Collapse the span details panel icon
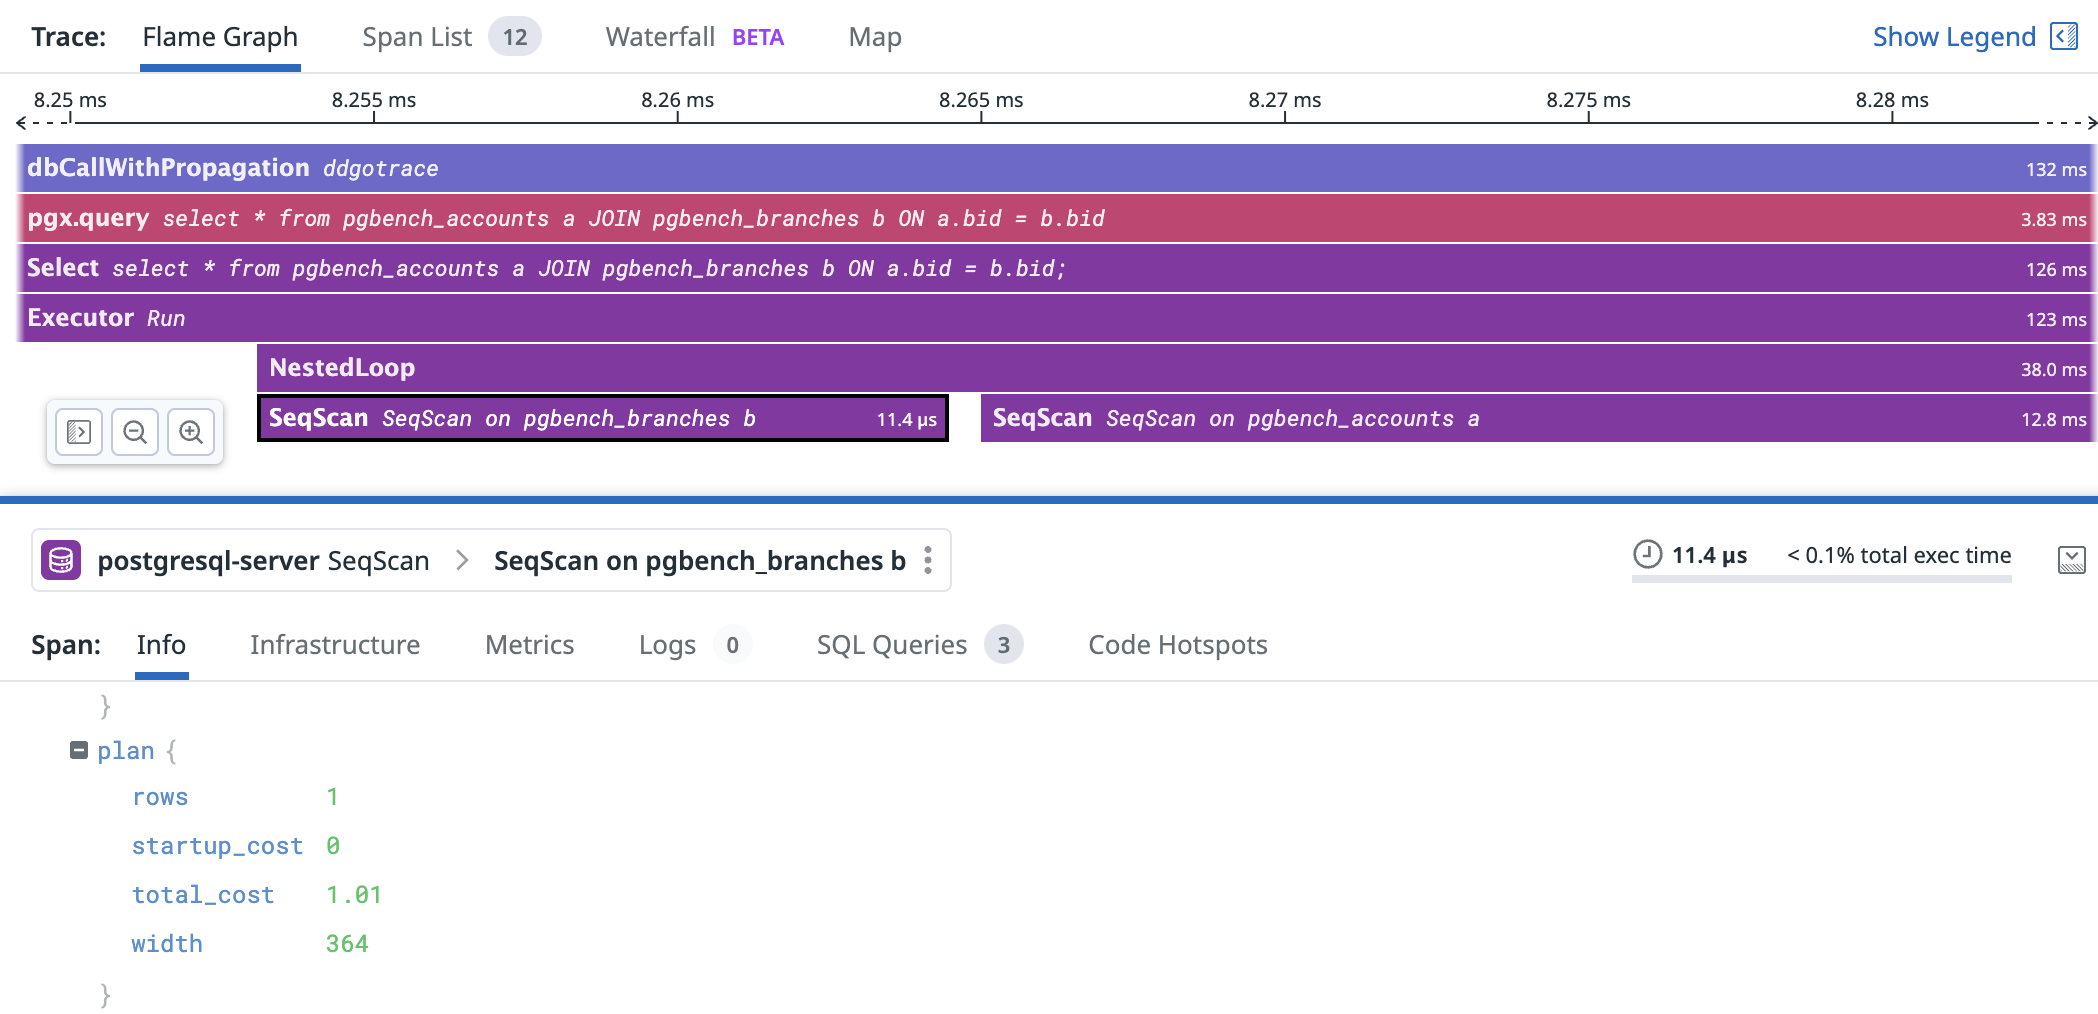The height and width of the screenshot is (1014, 2098). [2071, 560]
